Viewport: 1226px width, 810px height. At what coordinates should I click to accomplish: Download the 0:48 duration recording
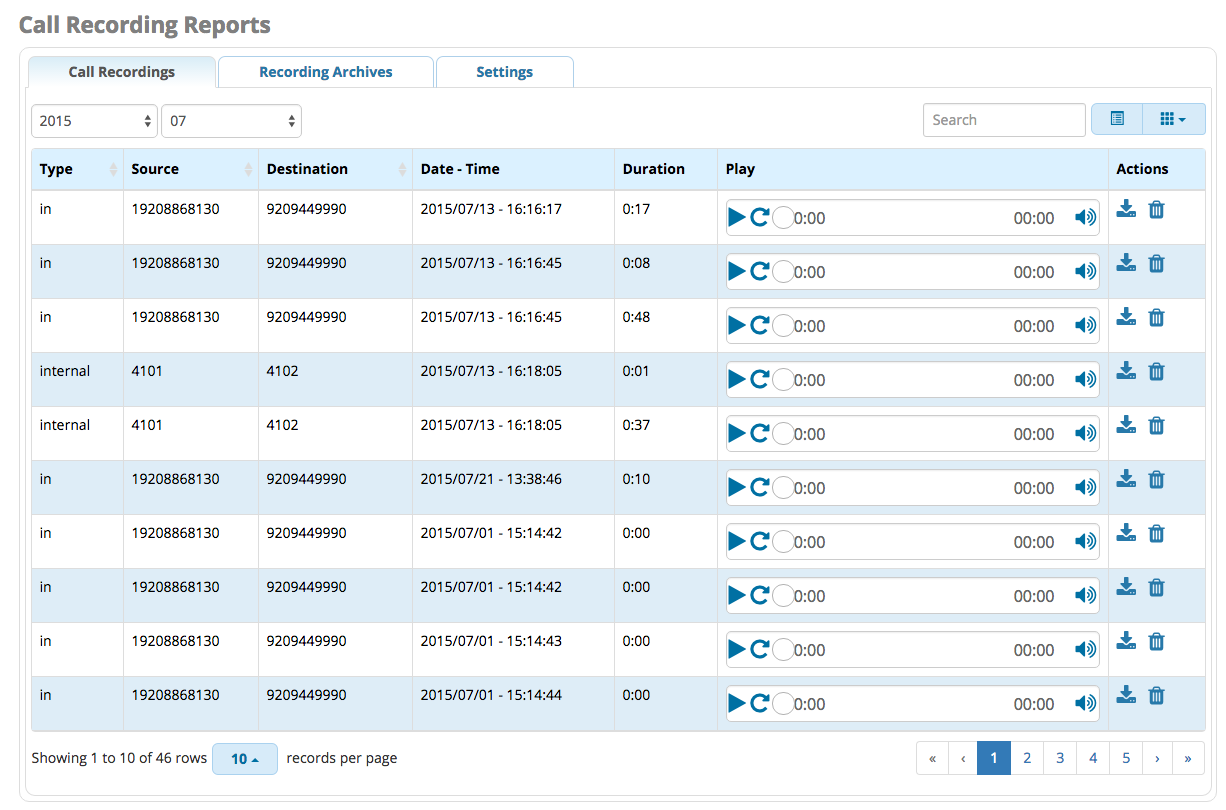coord(1126,317)
